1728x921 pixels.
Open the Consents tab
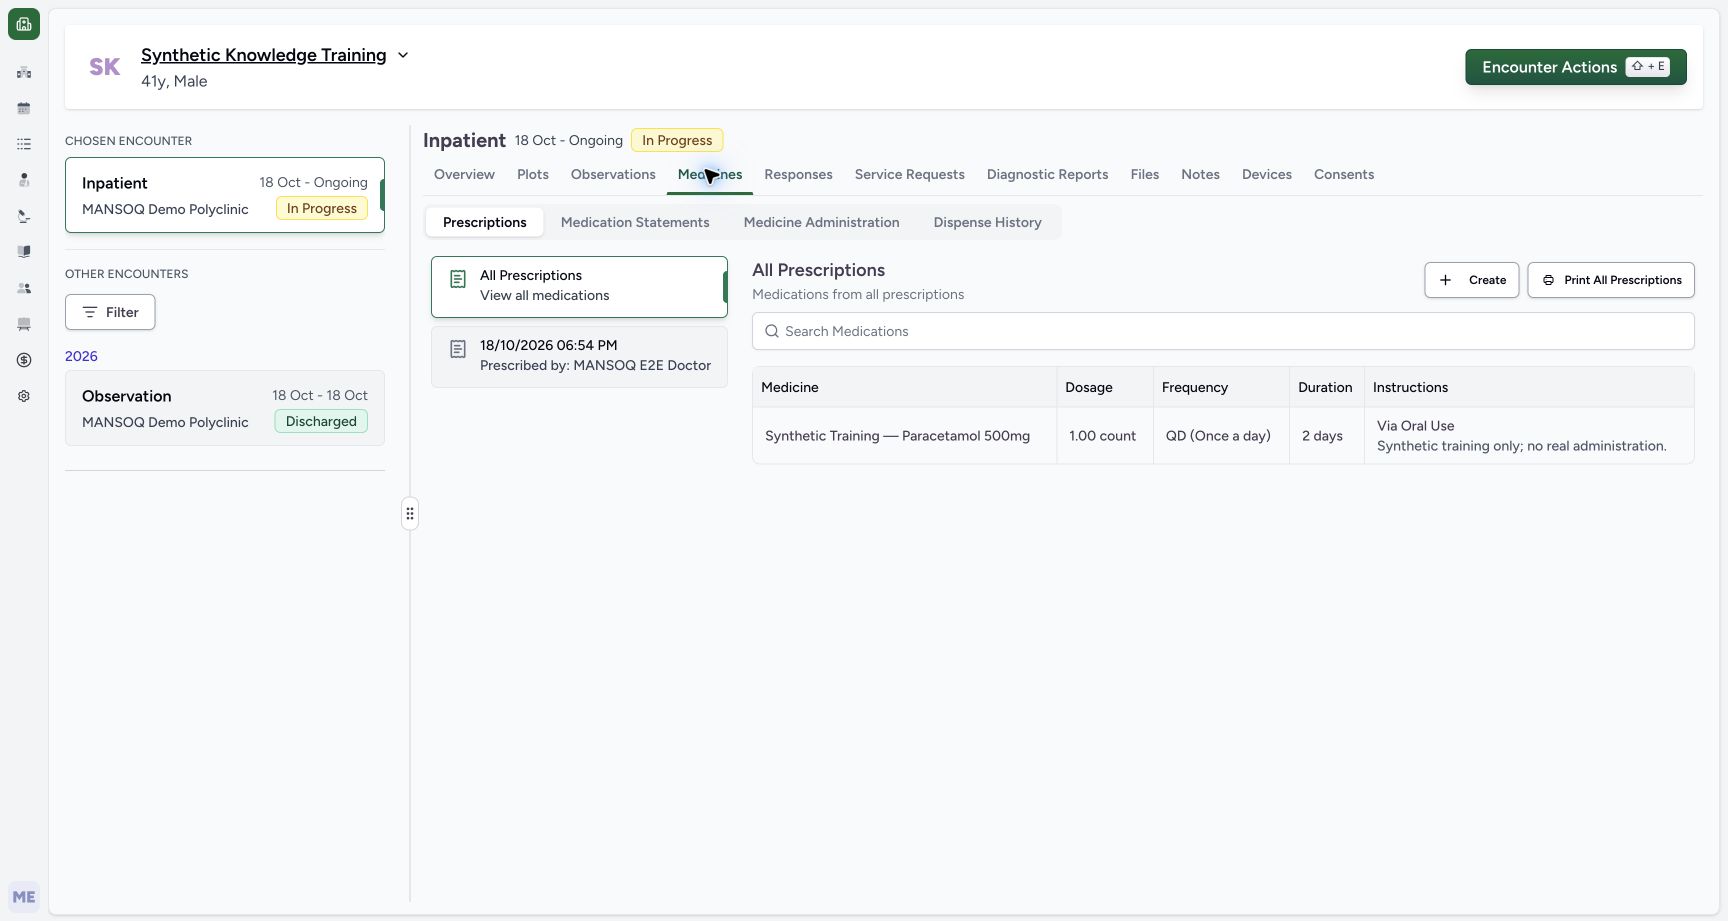[x=1344, y=174]
